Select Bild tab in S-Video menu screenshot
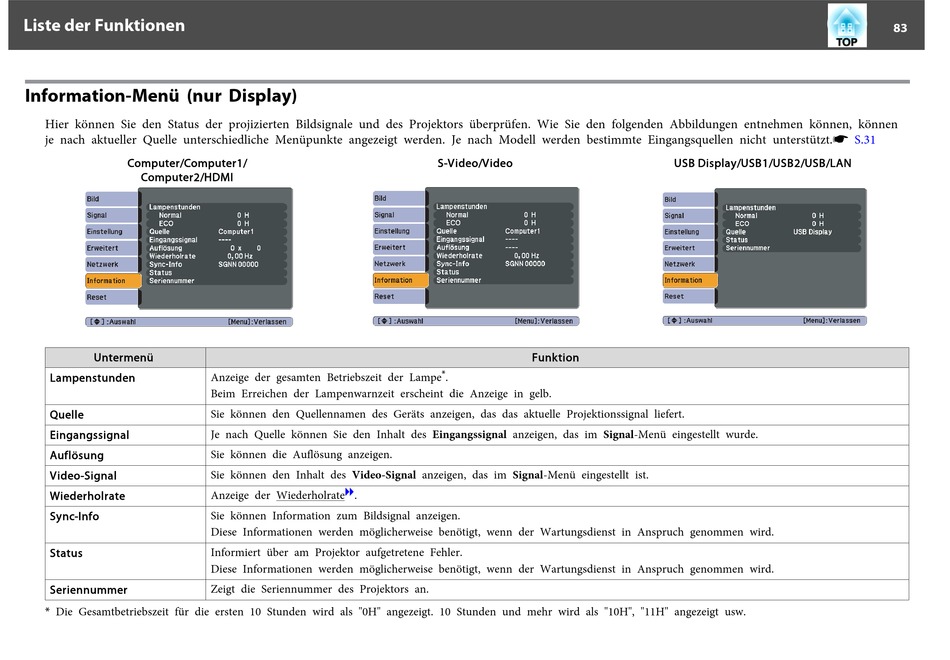This screenshot has height=660, width=950. (x=399, y=198)
